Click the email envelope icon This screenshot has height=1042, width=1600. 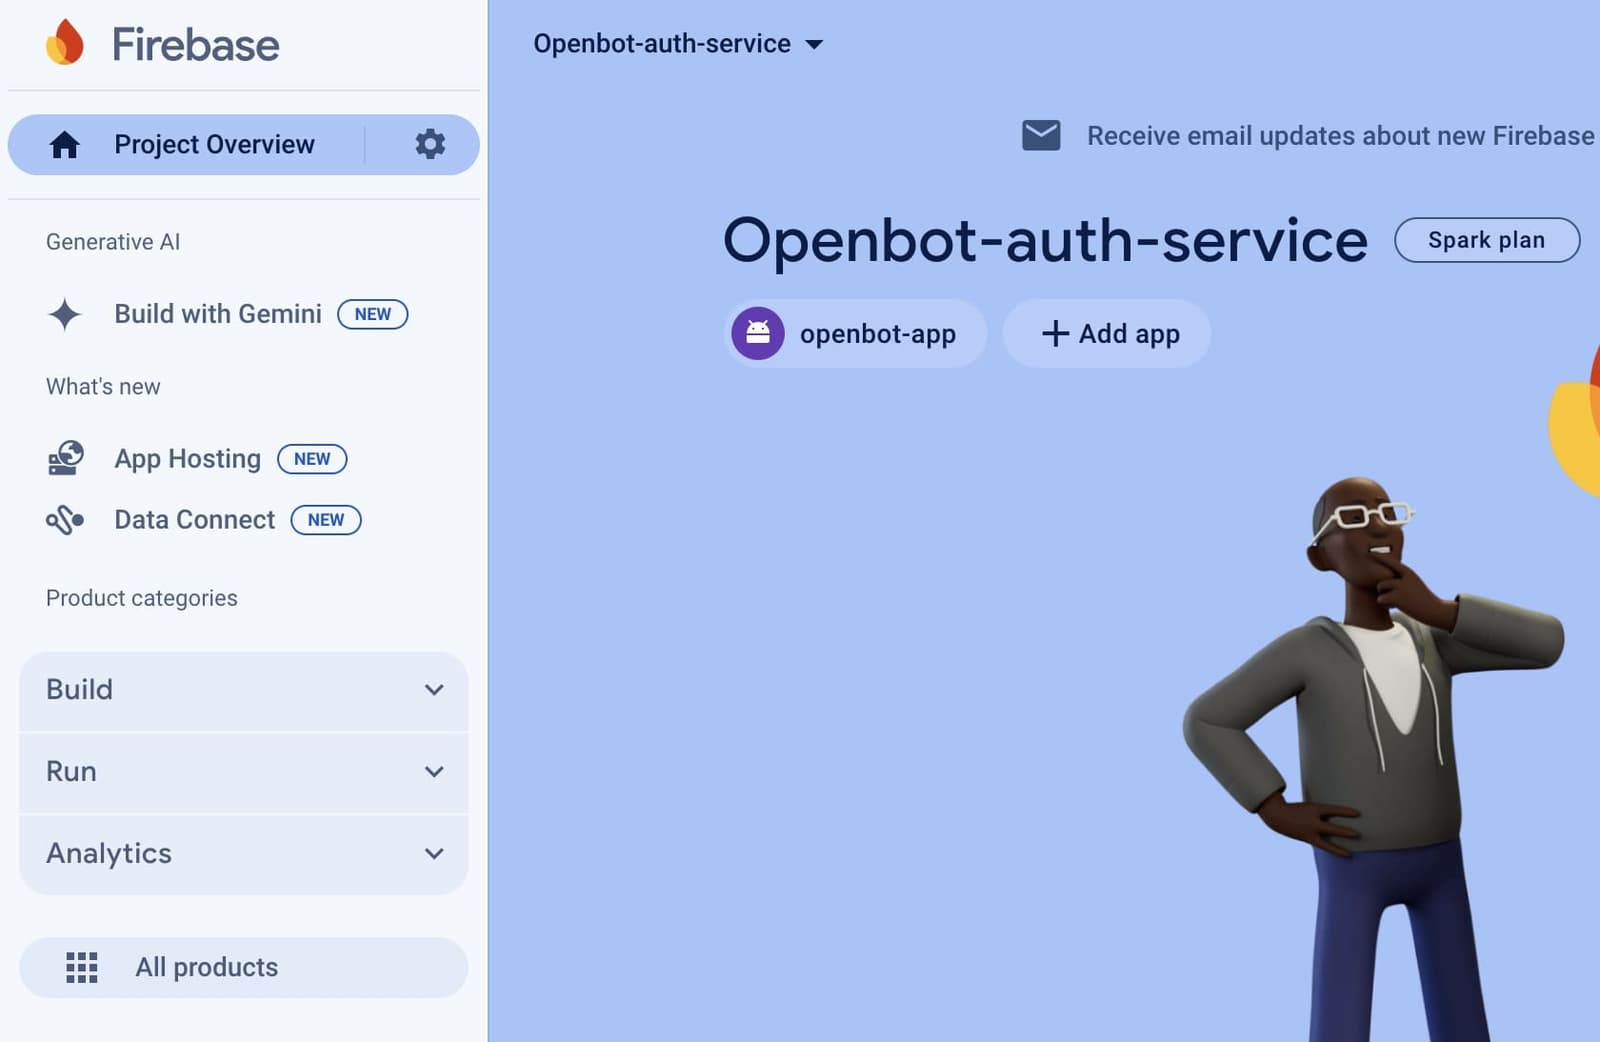[1041, 135]
